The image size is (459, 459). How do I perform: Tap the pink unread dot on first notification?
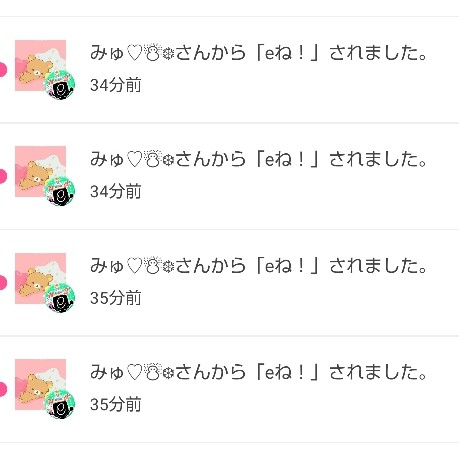click(x=3, y=70)
